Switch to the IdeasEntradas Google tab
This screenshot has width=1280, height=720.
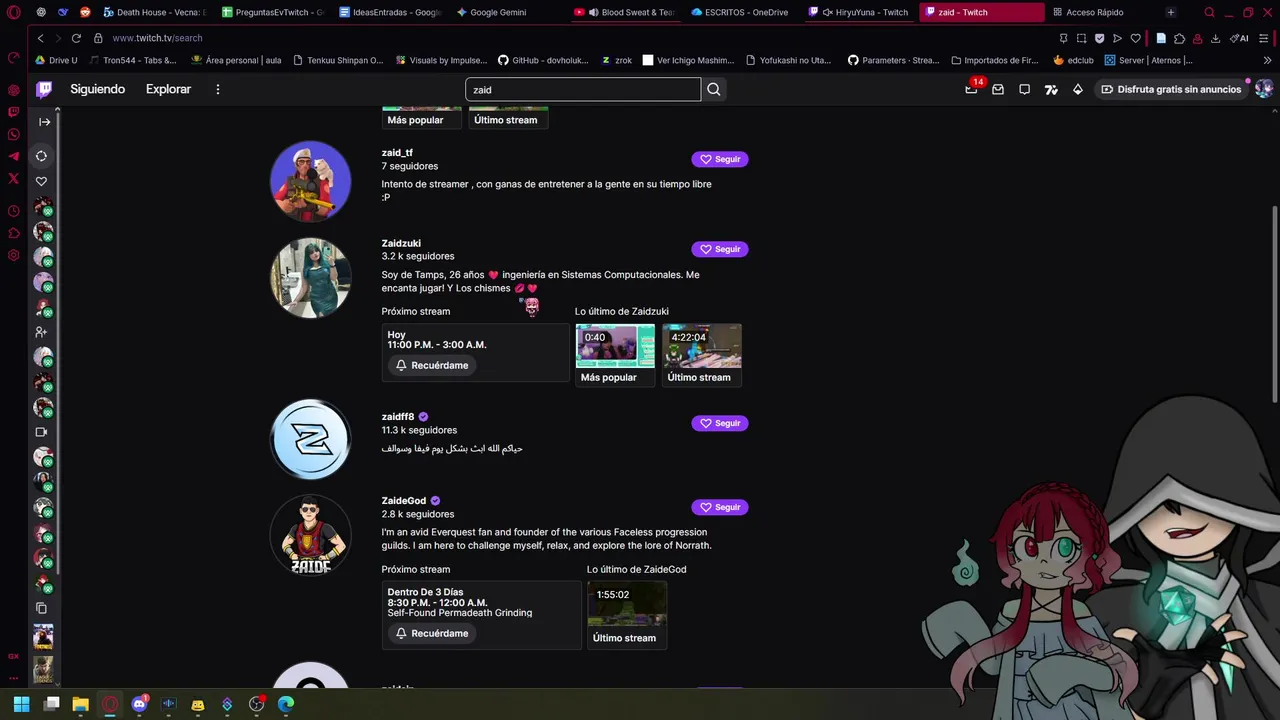(390, 12)
